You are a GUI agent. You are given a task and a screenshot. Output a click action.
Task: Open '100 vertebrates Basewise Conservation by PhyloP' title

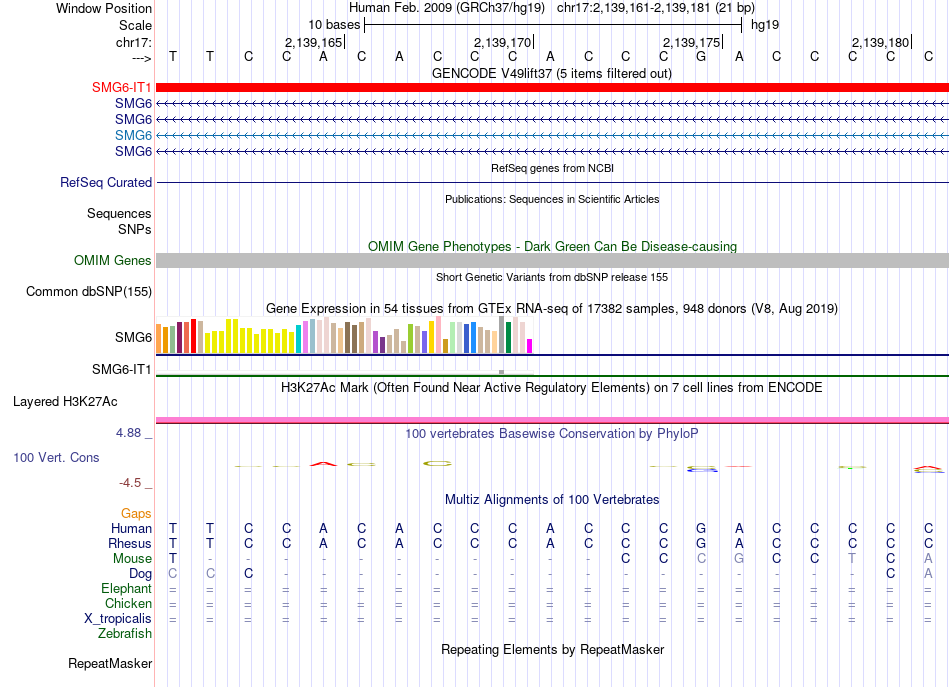tap(552, 433)
